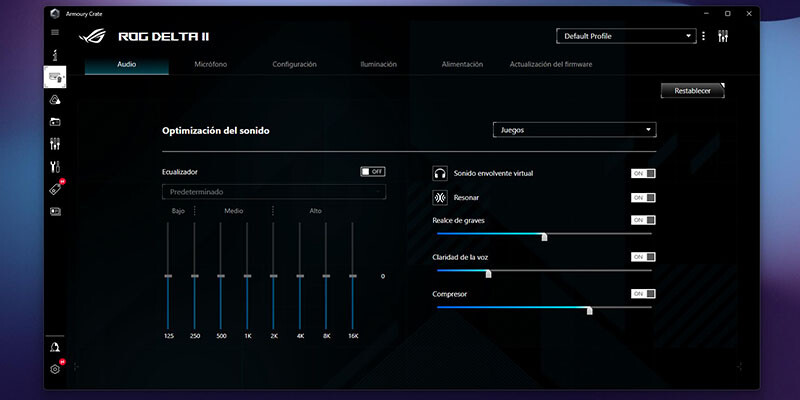
Task: Click the Armoury Crate logo in title bar
Action: [x=55, y=14]
